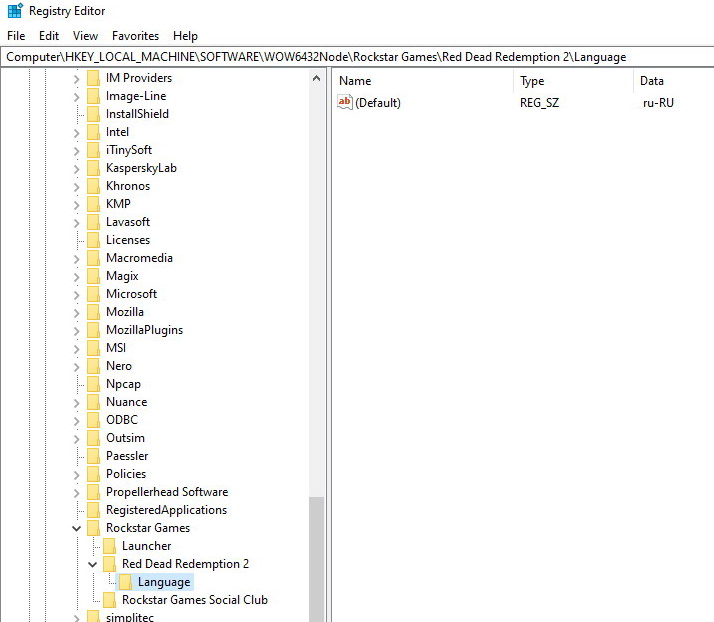Select the Language folder icon
The image size is (714, 622).
[125, 581]
